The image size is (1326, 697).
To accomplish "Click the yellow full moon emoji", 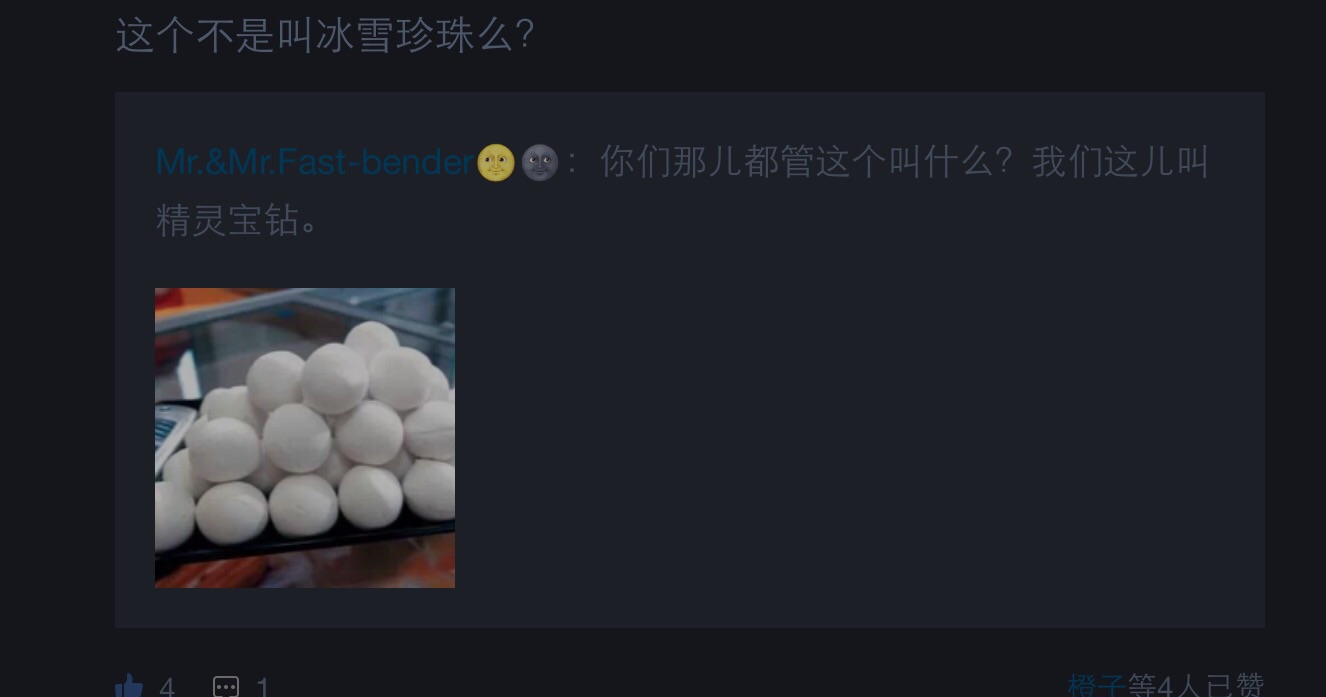I will pos(496,163).
